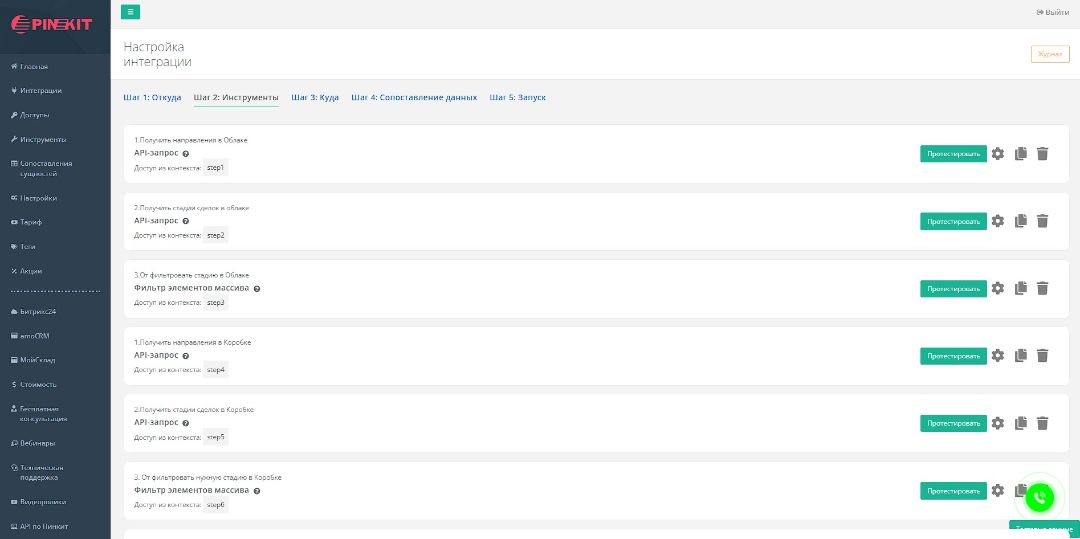Open settings gear for step1 API-запрос
This screenshot has width=1080, height=539.
point(997,154)
